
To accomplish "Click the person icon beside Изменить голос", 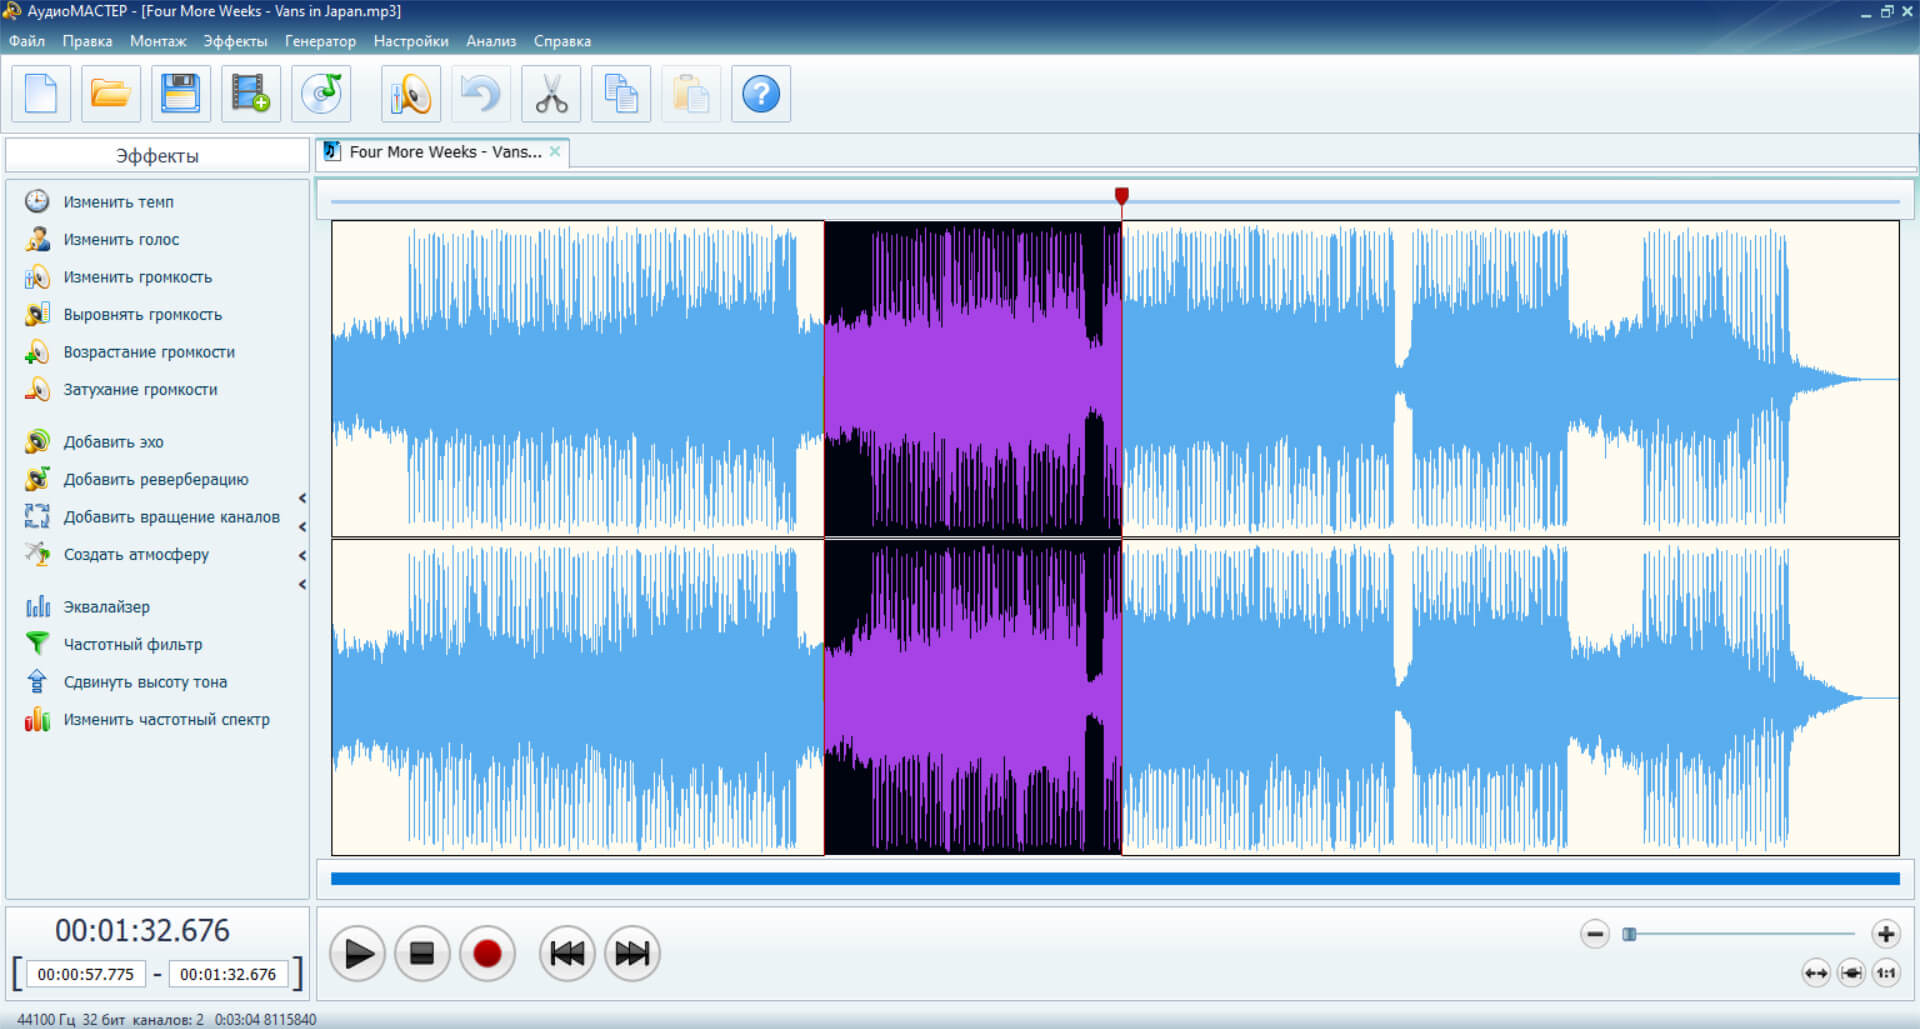I will [x=37, y=239].
